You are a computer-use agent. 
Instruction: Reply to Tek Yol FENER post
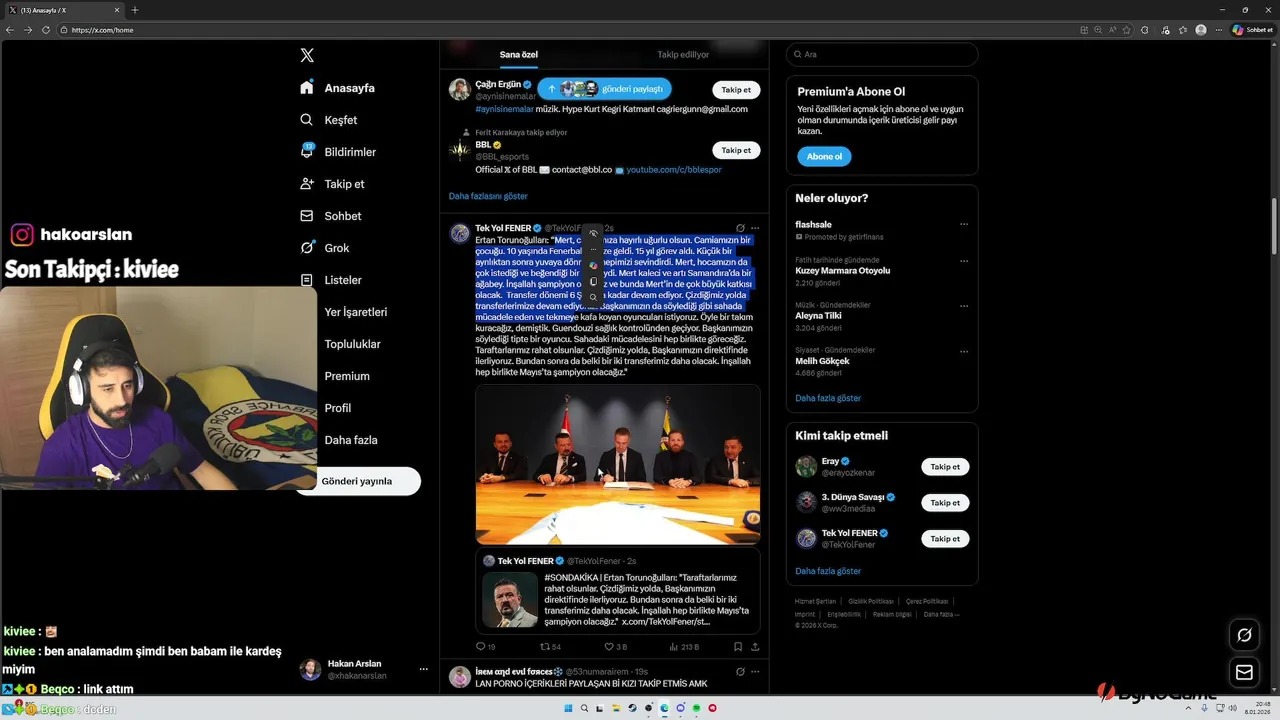(x=485, y=647)
